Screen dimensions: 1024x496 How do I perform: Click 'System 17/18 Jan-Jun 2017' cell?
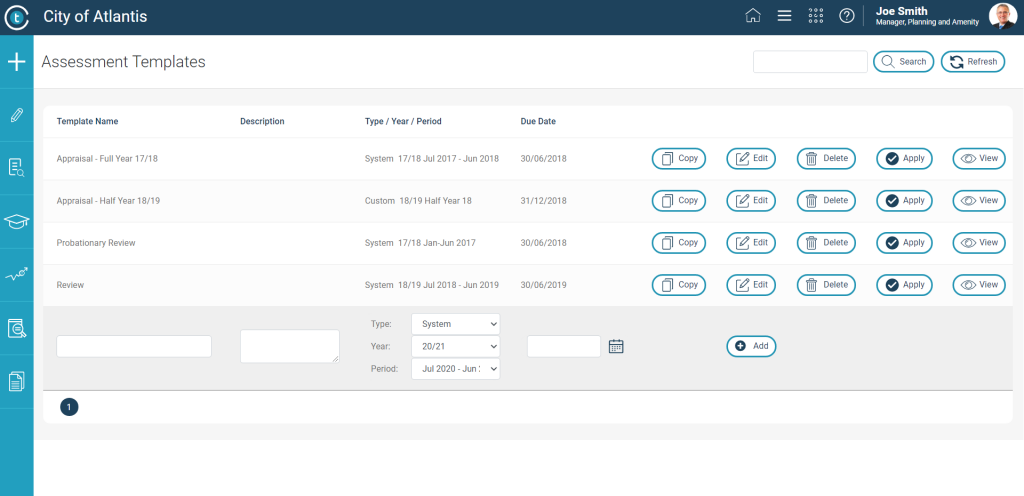(x=420, y=243)
